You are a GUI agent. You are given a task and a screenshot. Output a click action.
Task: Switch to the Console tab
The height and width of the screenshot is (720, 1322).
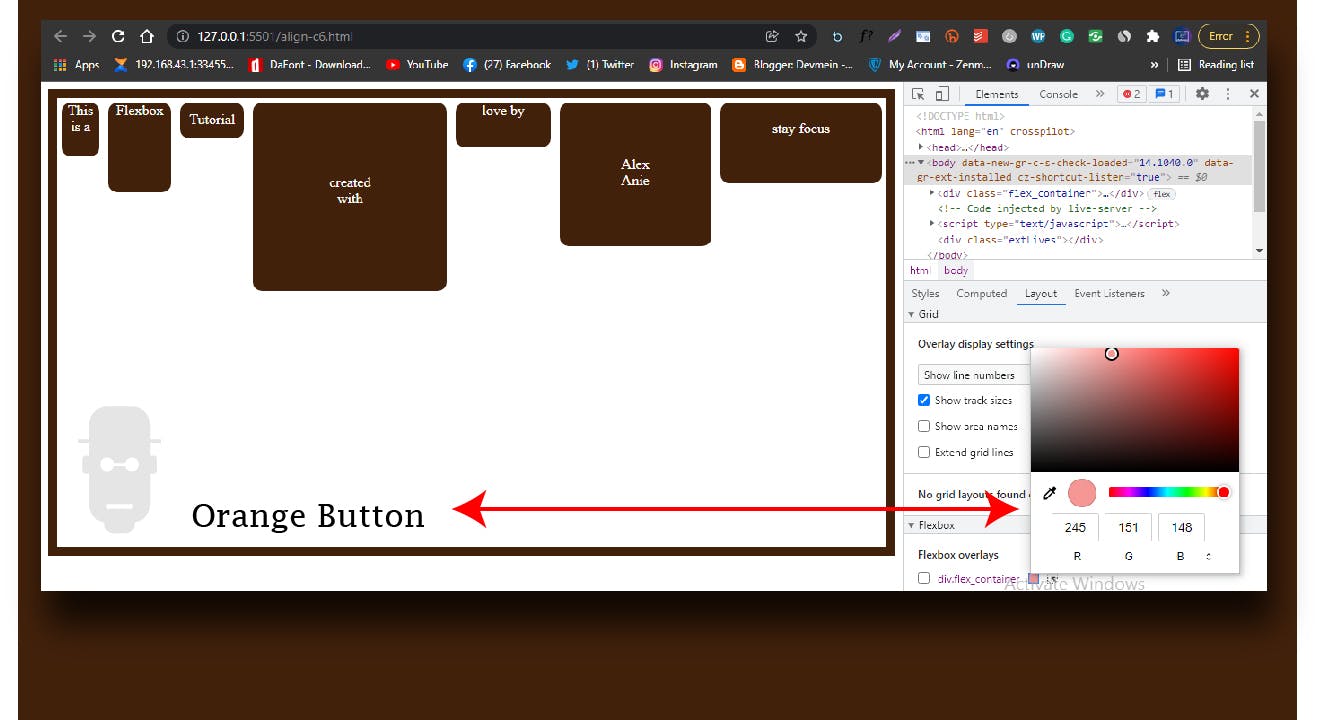(x=1058, y=94)
